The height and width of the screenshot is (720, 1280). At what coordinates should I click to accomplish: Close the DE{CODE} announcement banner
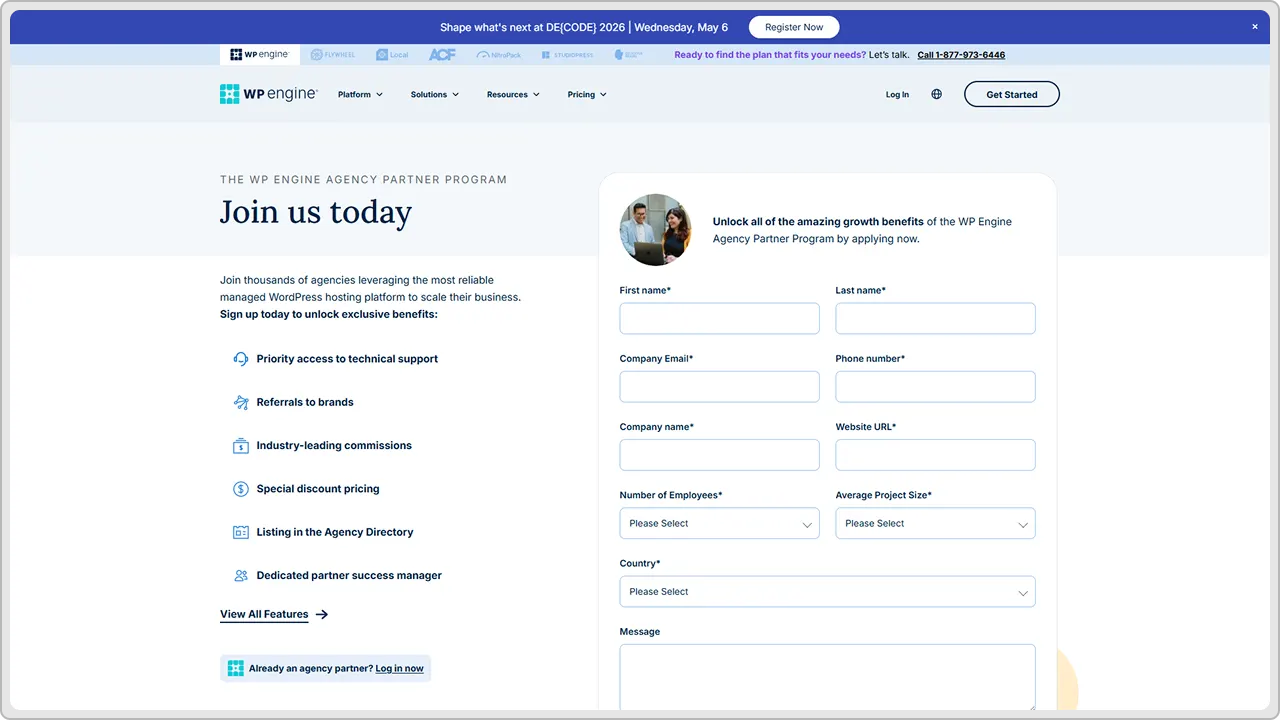click(1255, 27)
